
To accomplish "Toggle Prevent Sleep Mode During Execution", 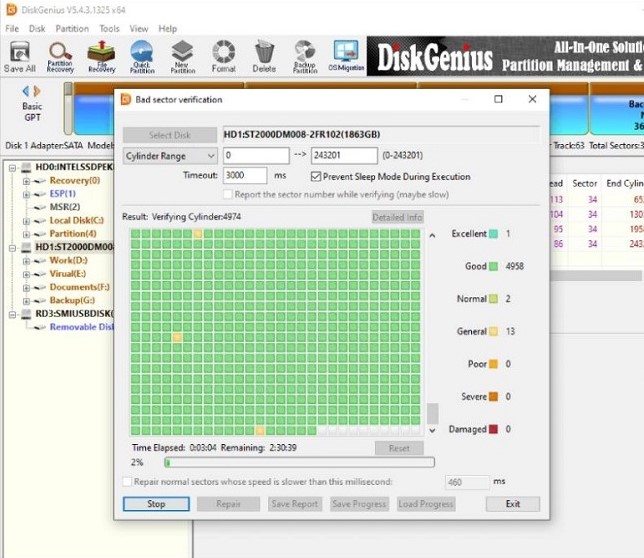I will [315, 177].
